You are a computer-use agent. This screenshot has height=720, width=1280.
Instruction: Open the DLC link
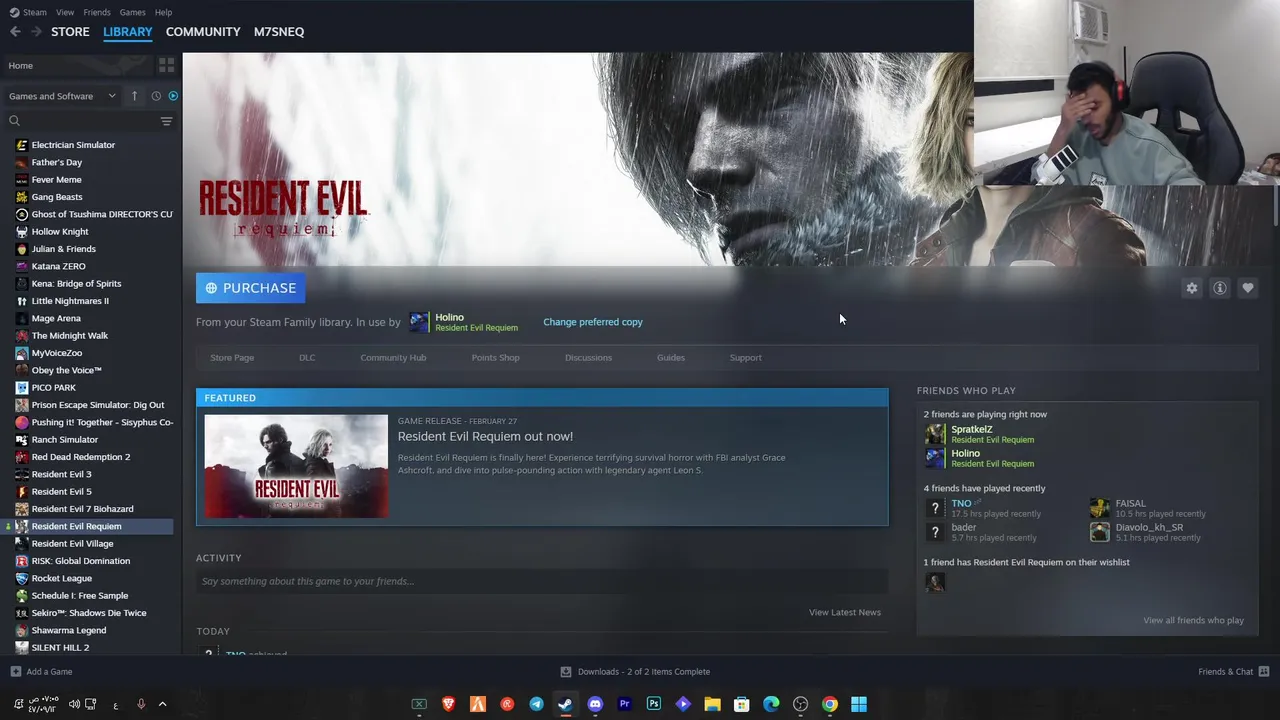click(307, 358)
